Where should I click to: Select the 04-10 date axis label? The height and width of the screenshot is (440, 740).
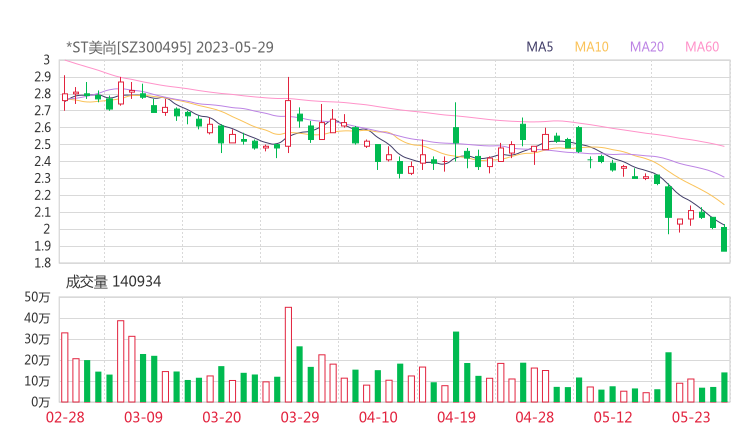click(377, 417)
